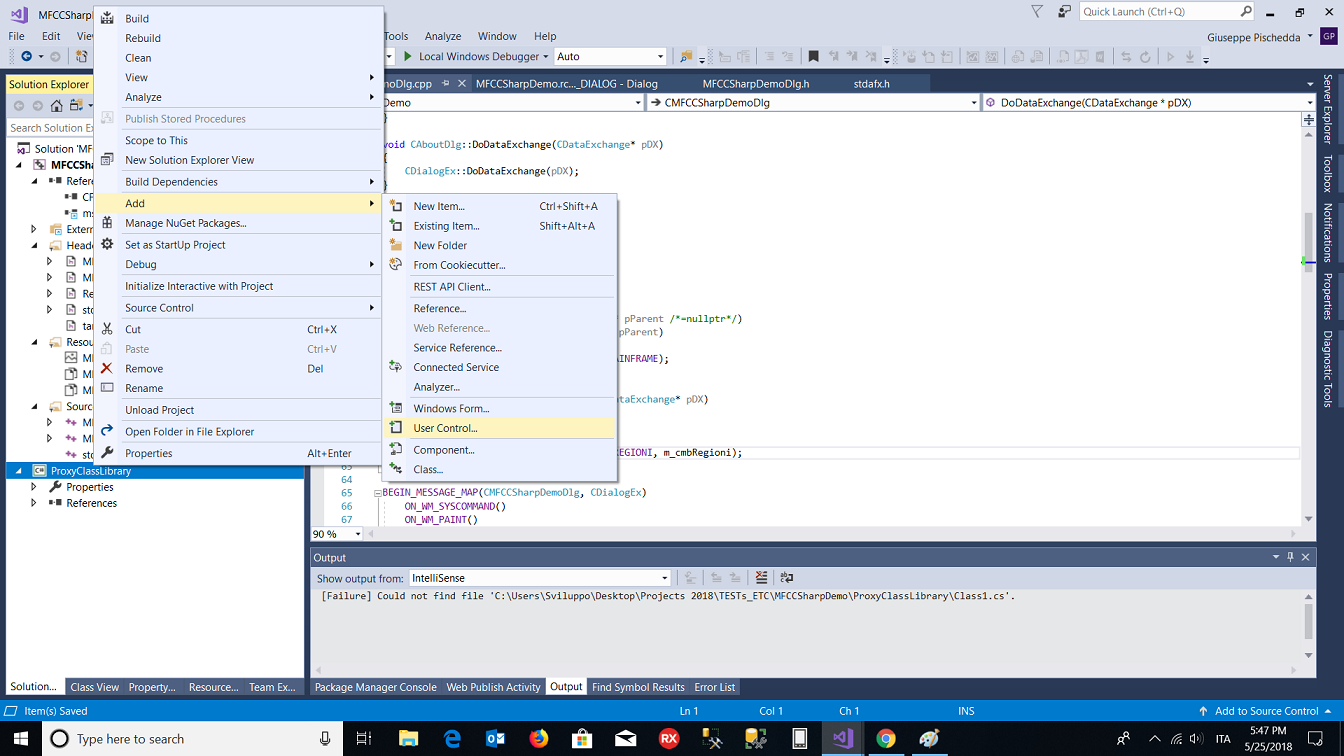This screenshot has width=1344, height=756.
Task: Select Existing Item... in Add submenu
Action: coord(500,226)
